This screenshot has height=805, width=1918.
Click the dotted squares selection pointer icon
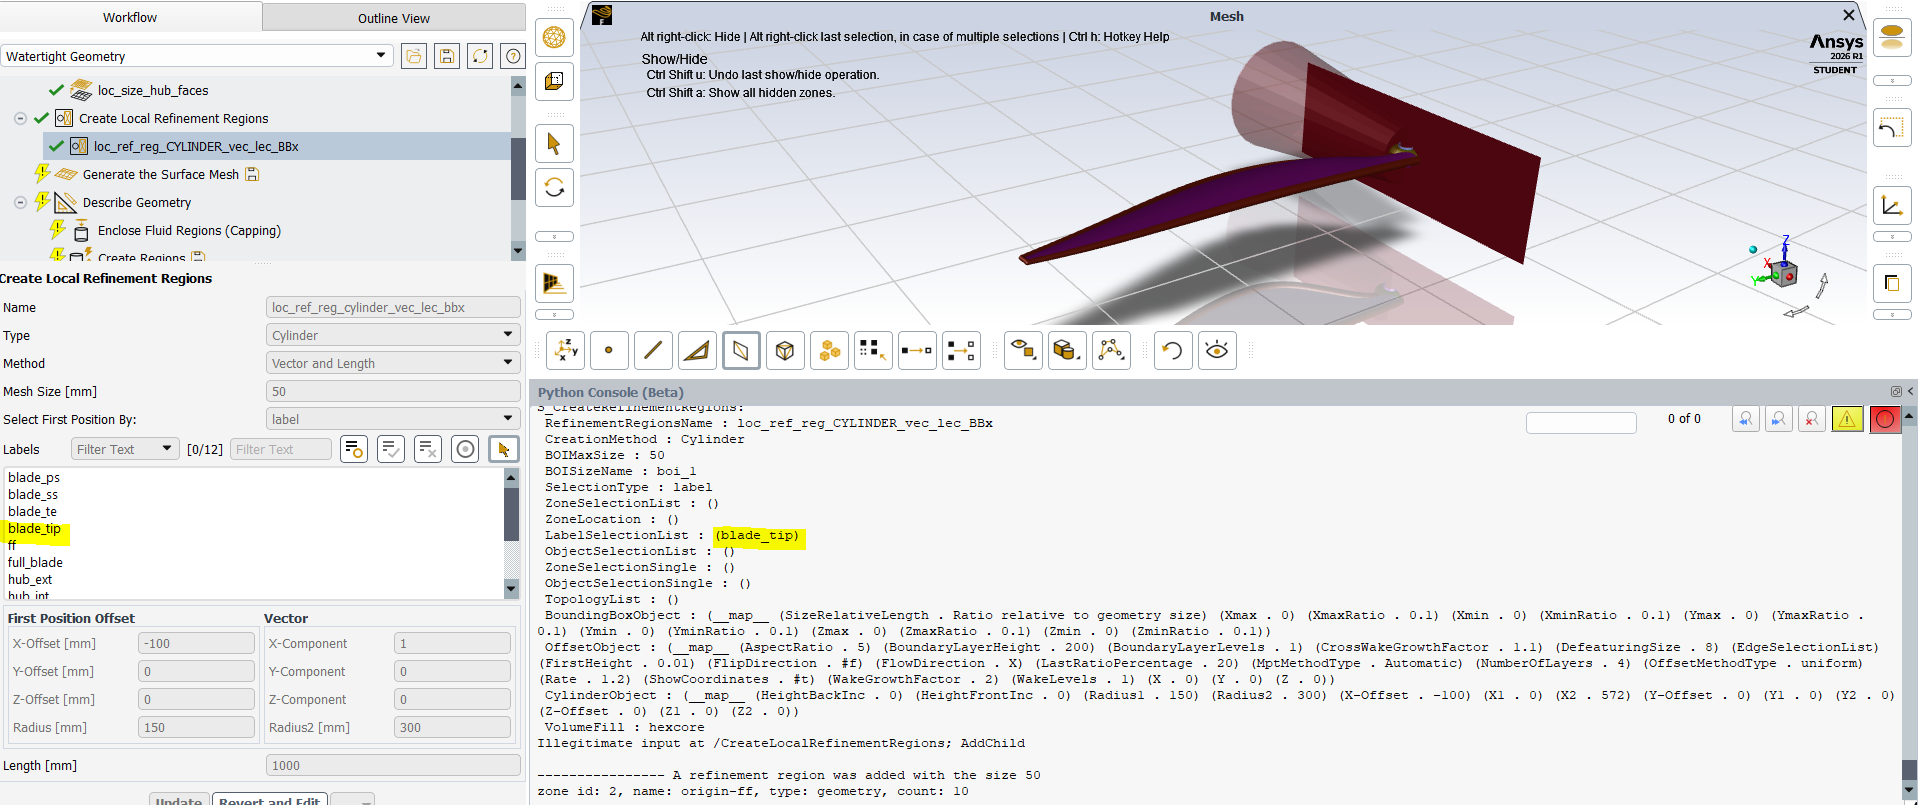click(873, 351)
